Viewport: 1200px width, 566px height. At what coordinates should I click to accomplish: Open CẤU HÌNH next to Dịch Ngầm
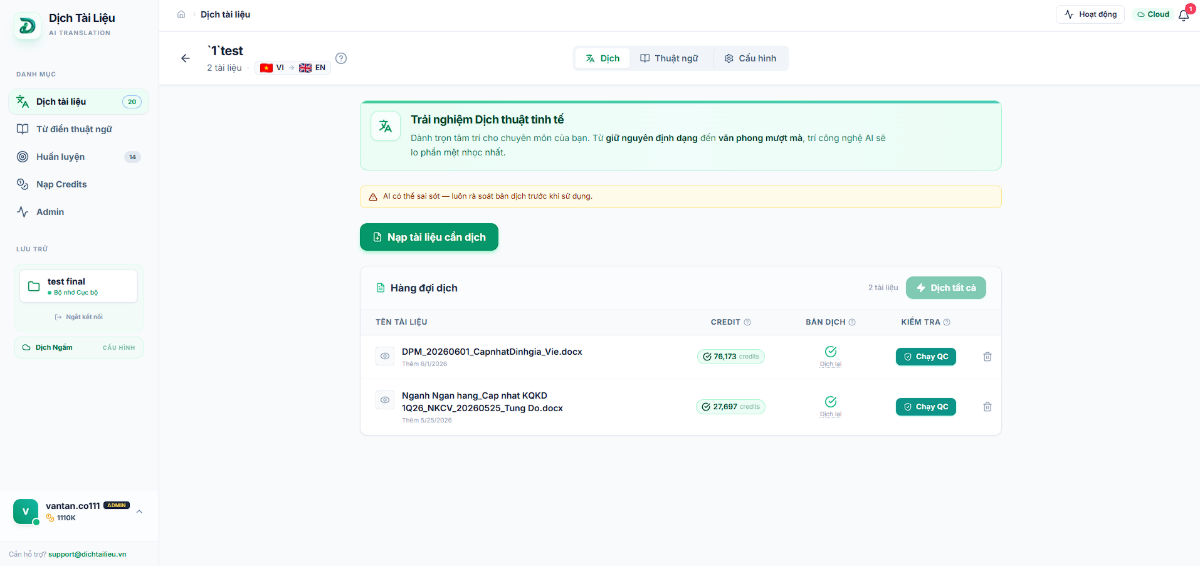click(119, 347)
